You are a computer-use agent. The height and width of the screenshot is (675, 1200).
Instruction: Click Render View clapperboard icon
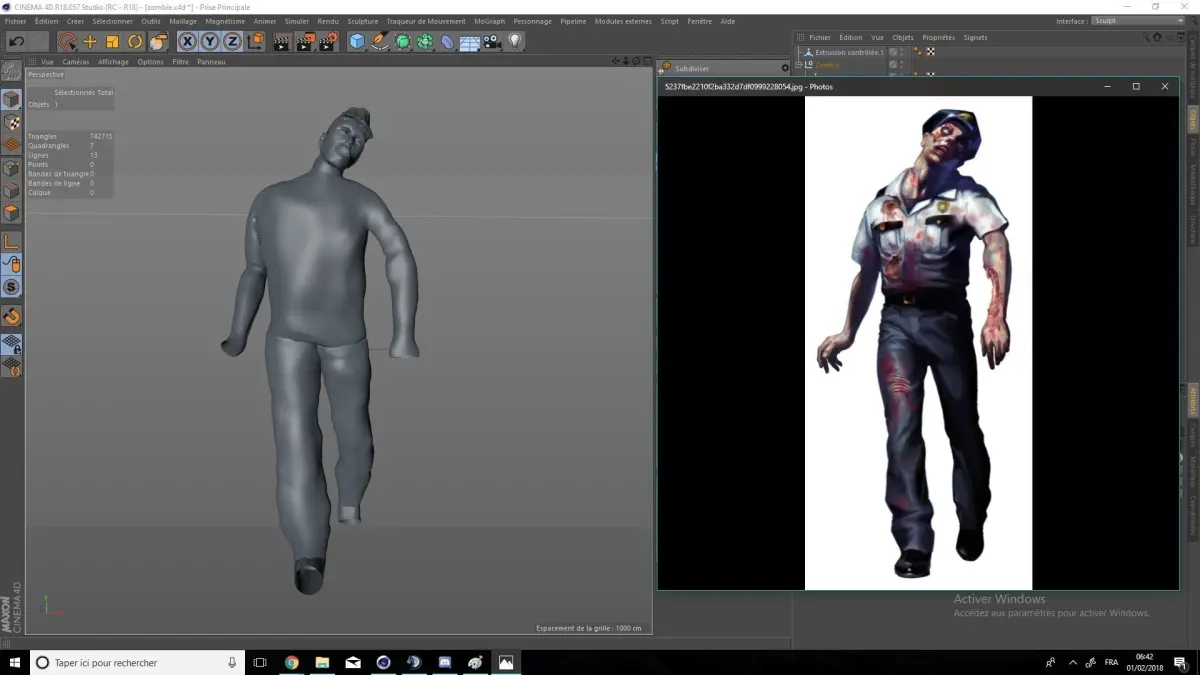[x=282, y=41]
